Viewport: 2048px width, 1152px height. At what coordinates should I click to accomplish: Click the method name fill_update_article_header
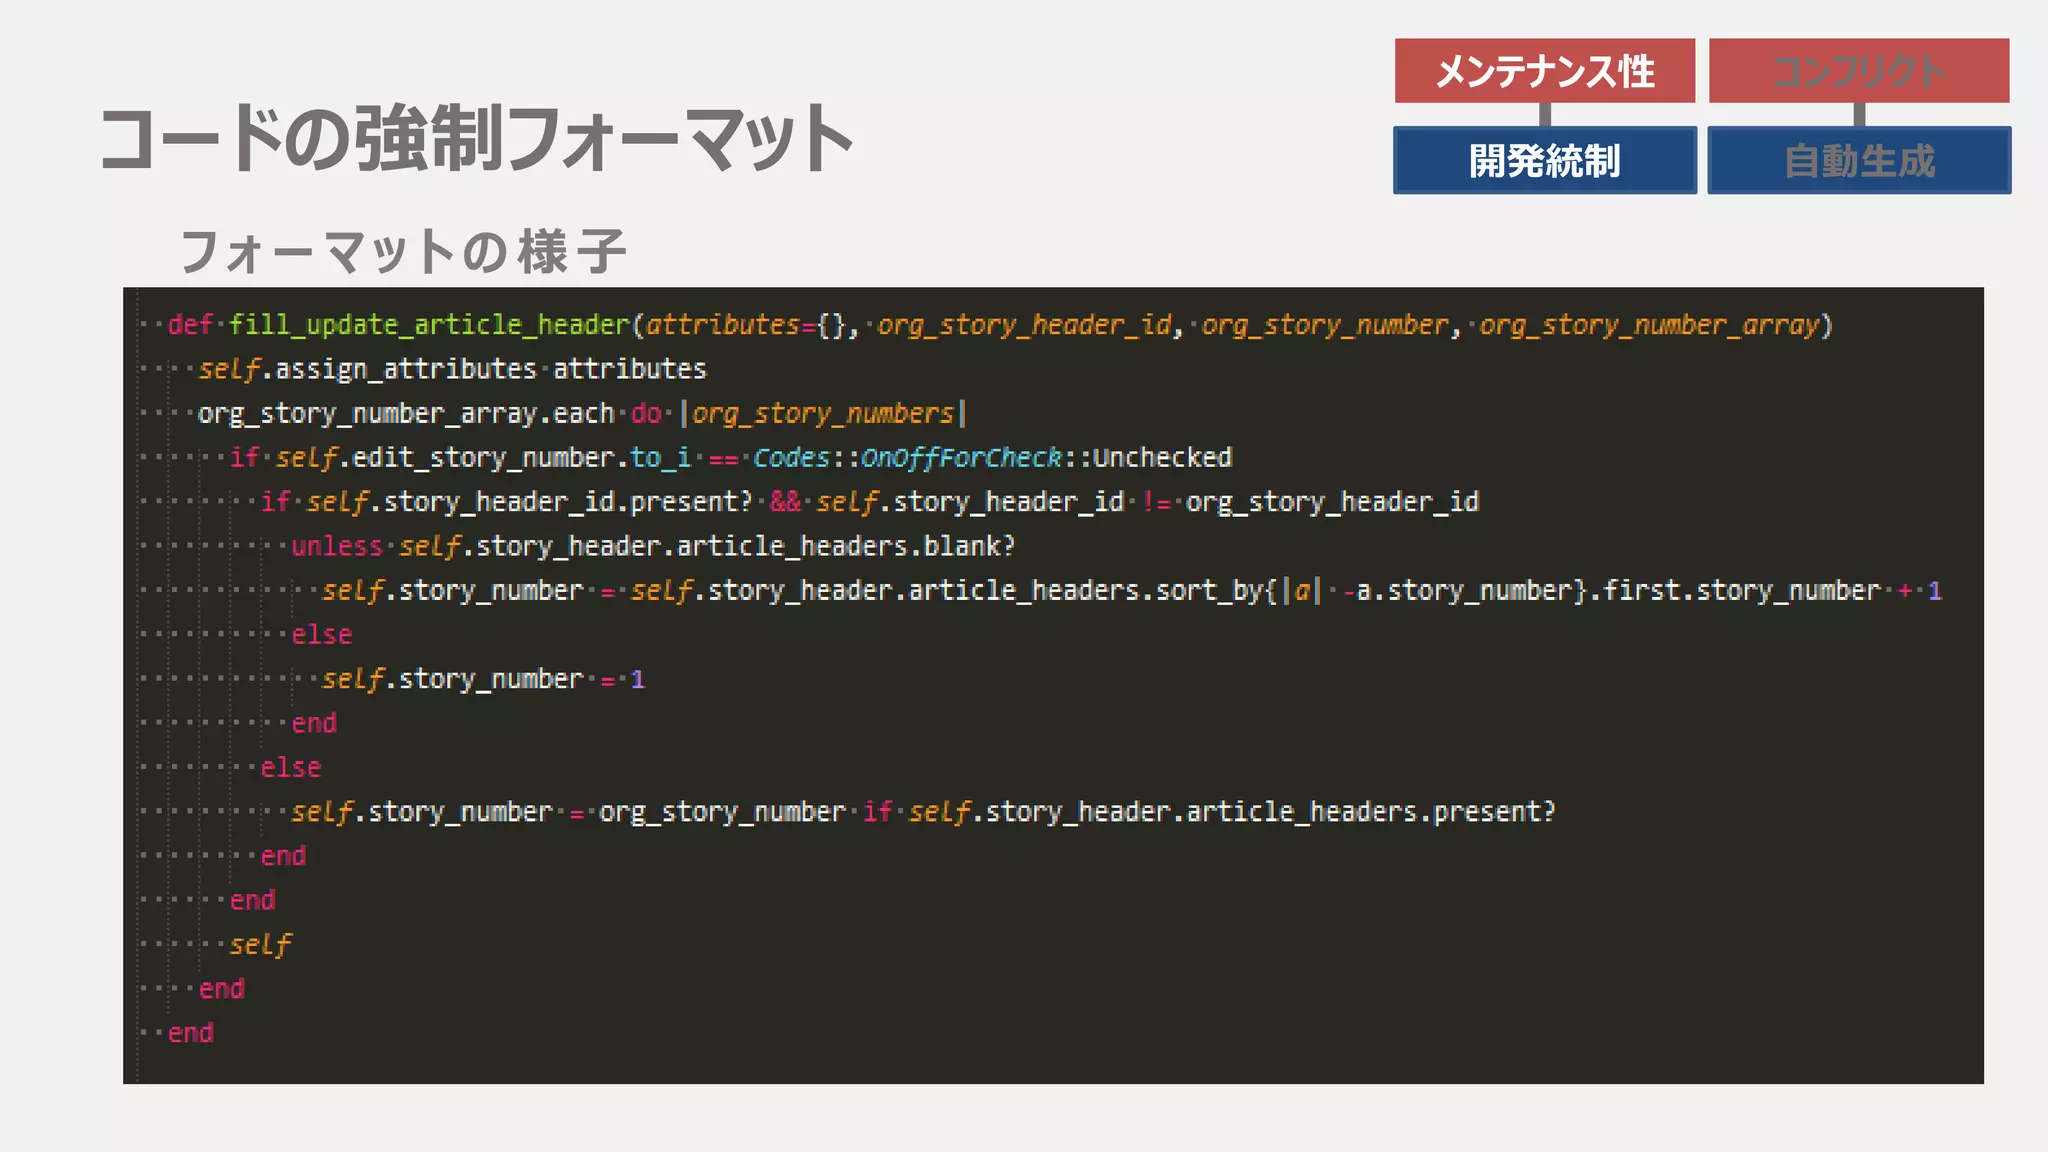pos(430,325)
